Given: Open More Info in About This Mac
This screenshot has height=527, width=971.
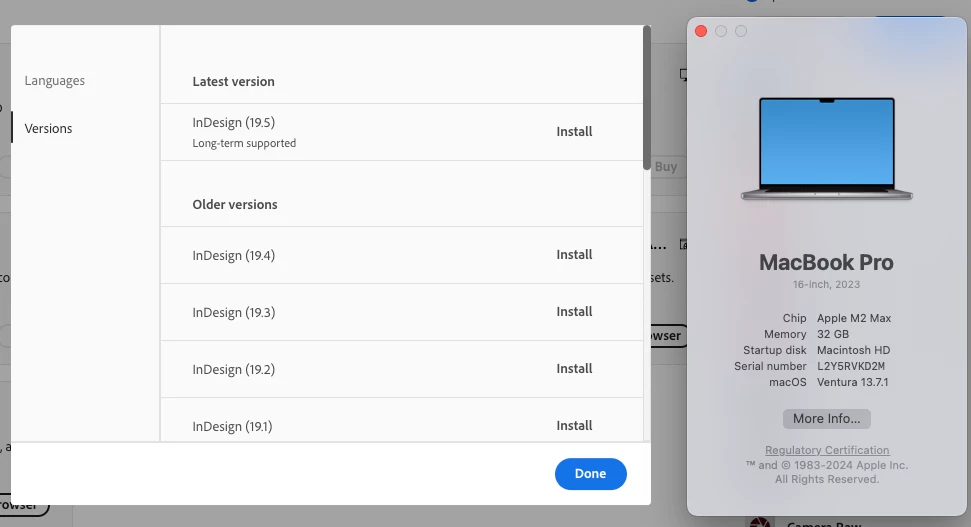Looking at the screenshot, I should [826, 419].
